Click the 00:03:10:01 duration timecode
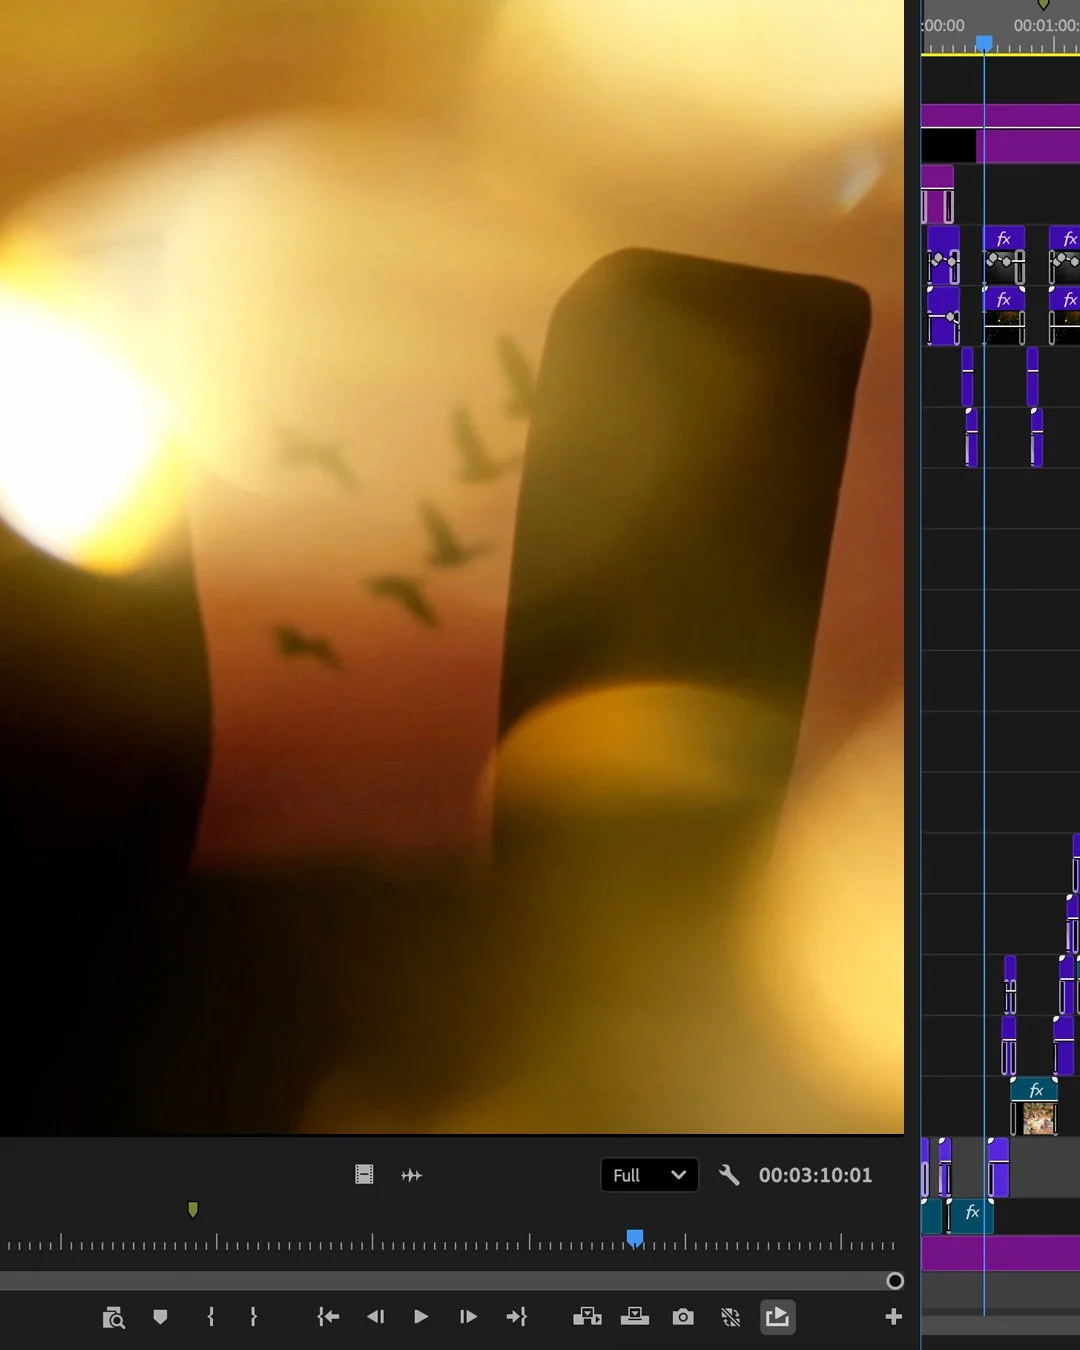The height and width of the screenshot is (1350, 1080). click(815, 1175)
